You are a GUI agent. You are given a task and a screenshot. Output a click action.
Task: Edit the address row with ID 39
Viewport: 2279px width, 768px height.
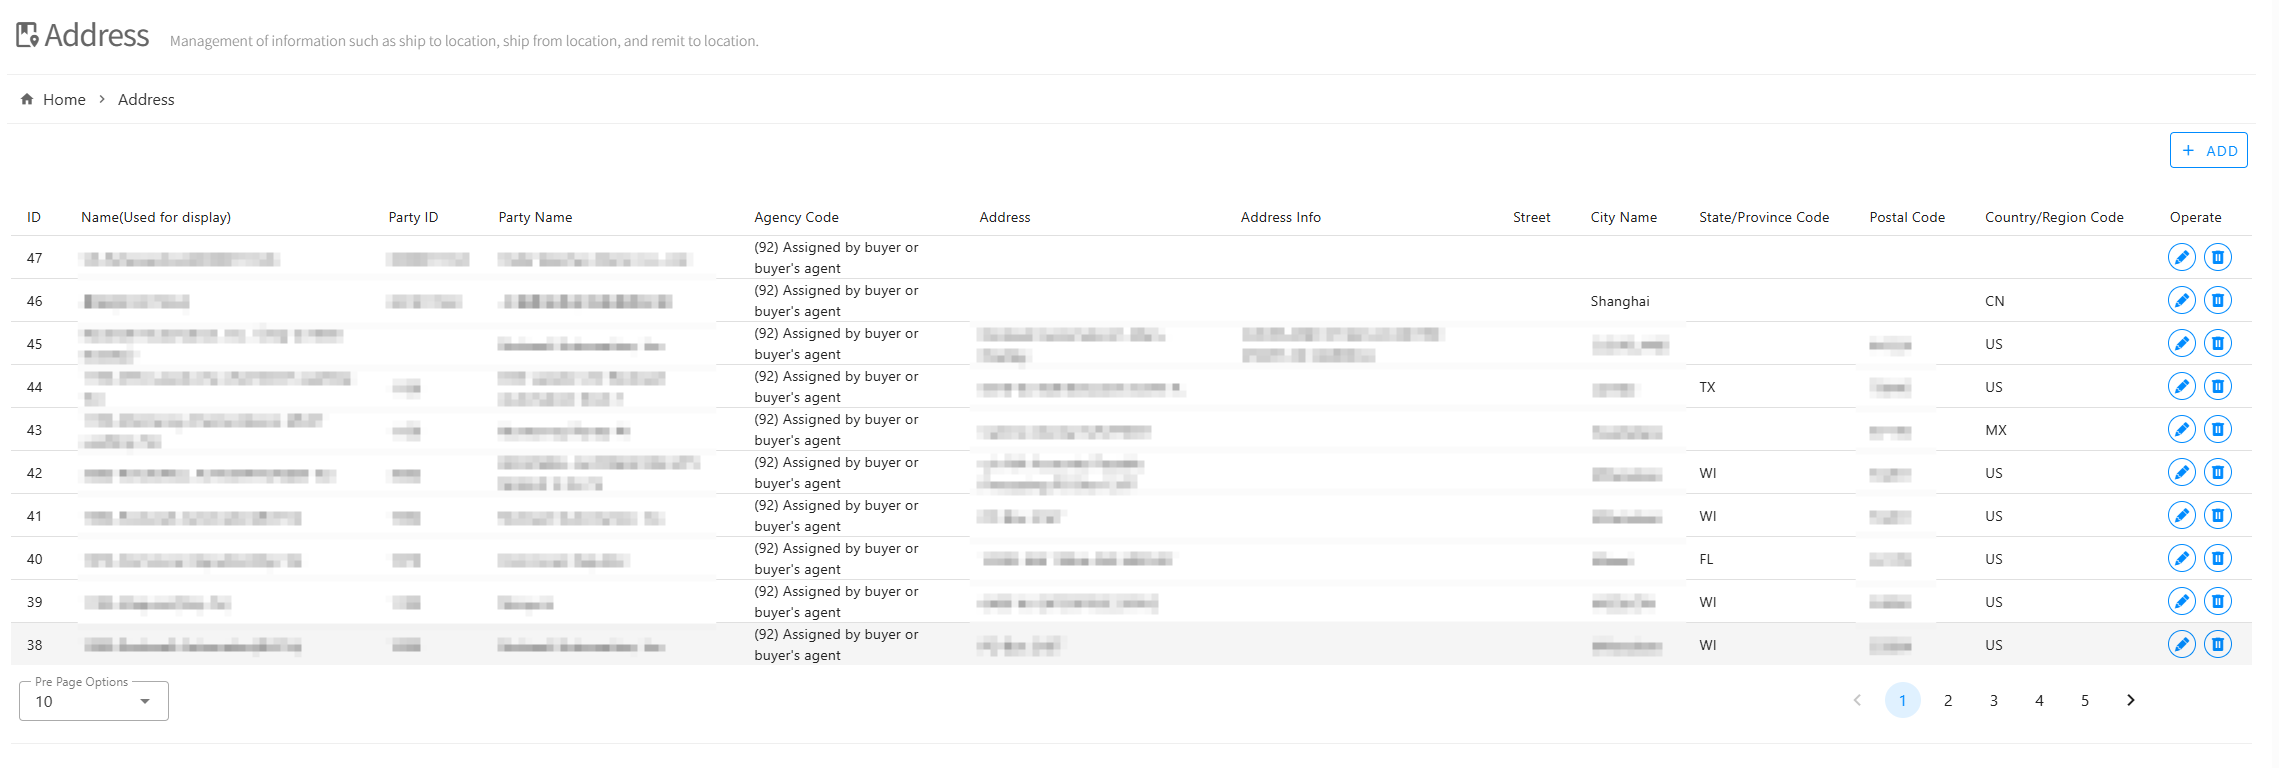[x=2181, y=602]
